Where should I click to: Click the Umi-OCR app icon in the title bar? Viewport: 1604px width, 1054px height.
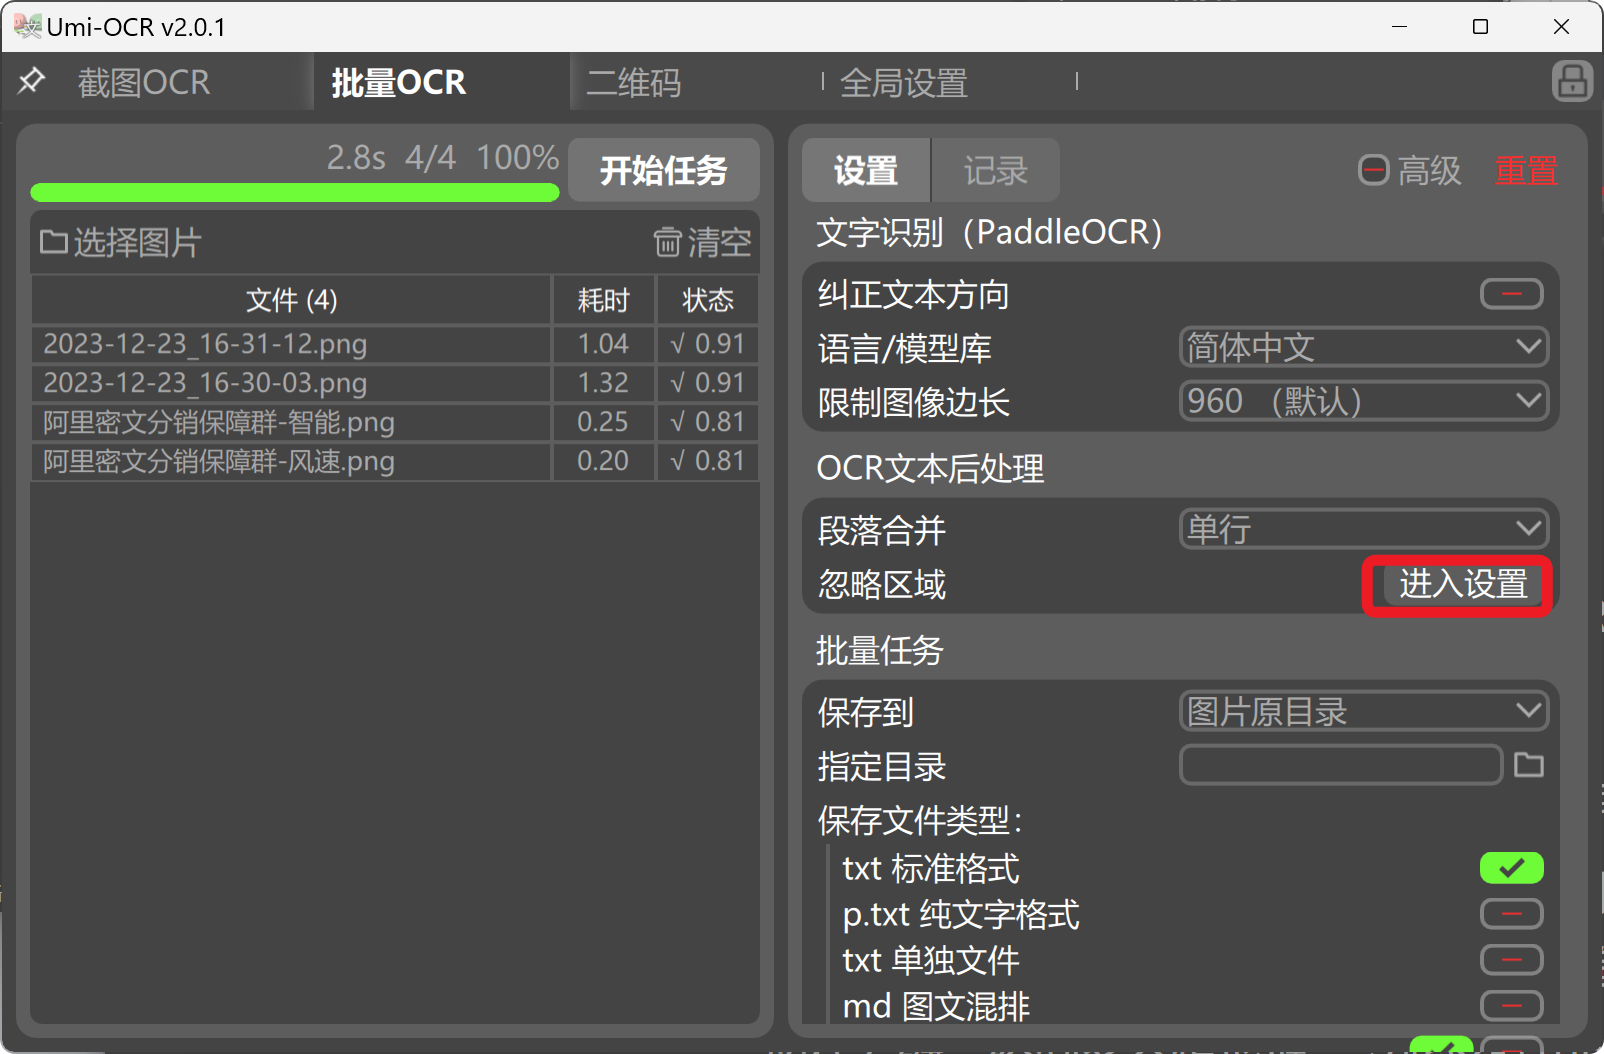[28, 26]
